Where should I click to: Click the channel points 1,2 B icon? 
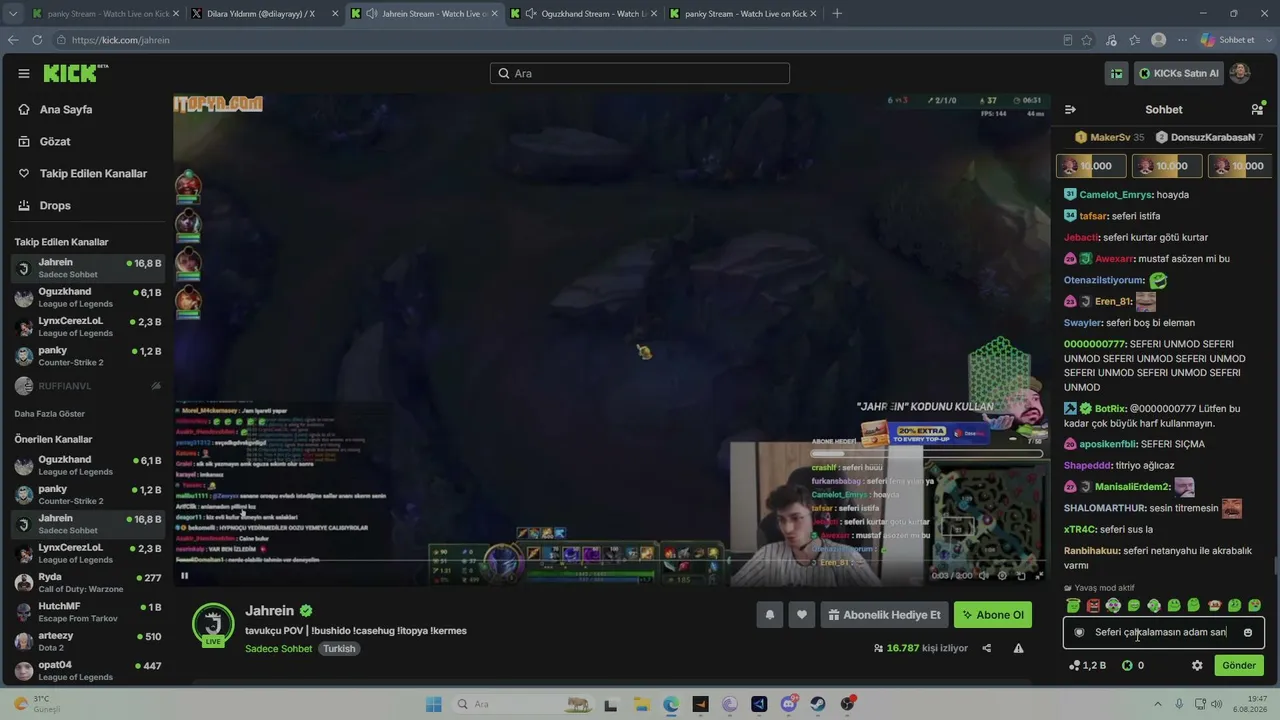coord(1075,665)
